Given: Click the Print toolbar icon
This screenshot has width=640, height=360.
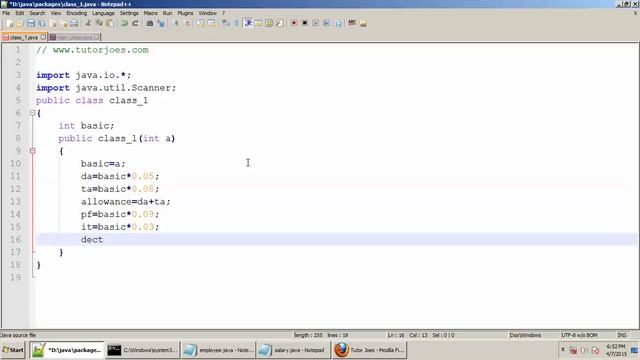Looking at the screenshot, I should click(x=74, y=23).
